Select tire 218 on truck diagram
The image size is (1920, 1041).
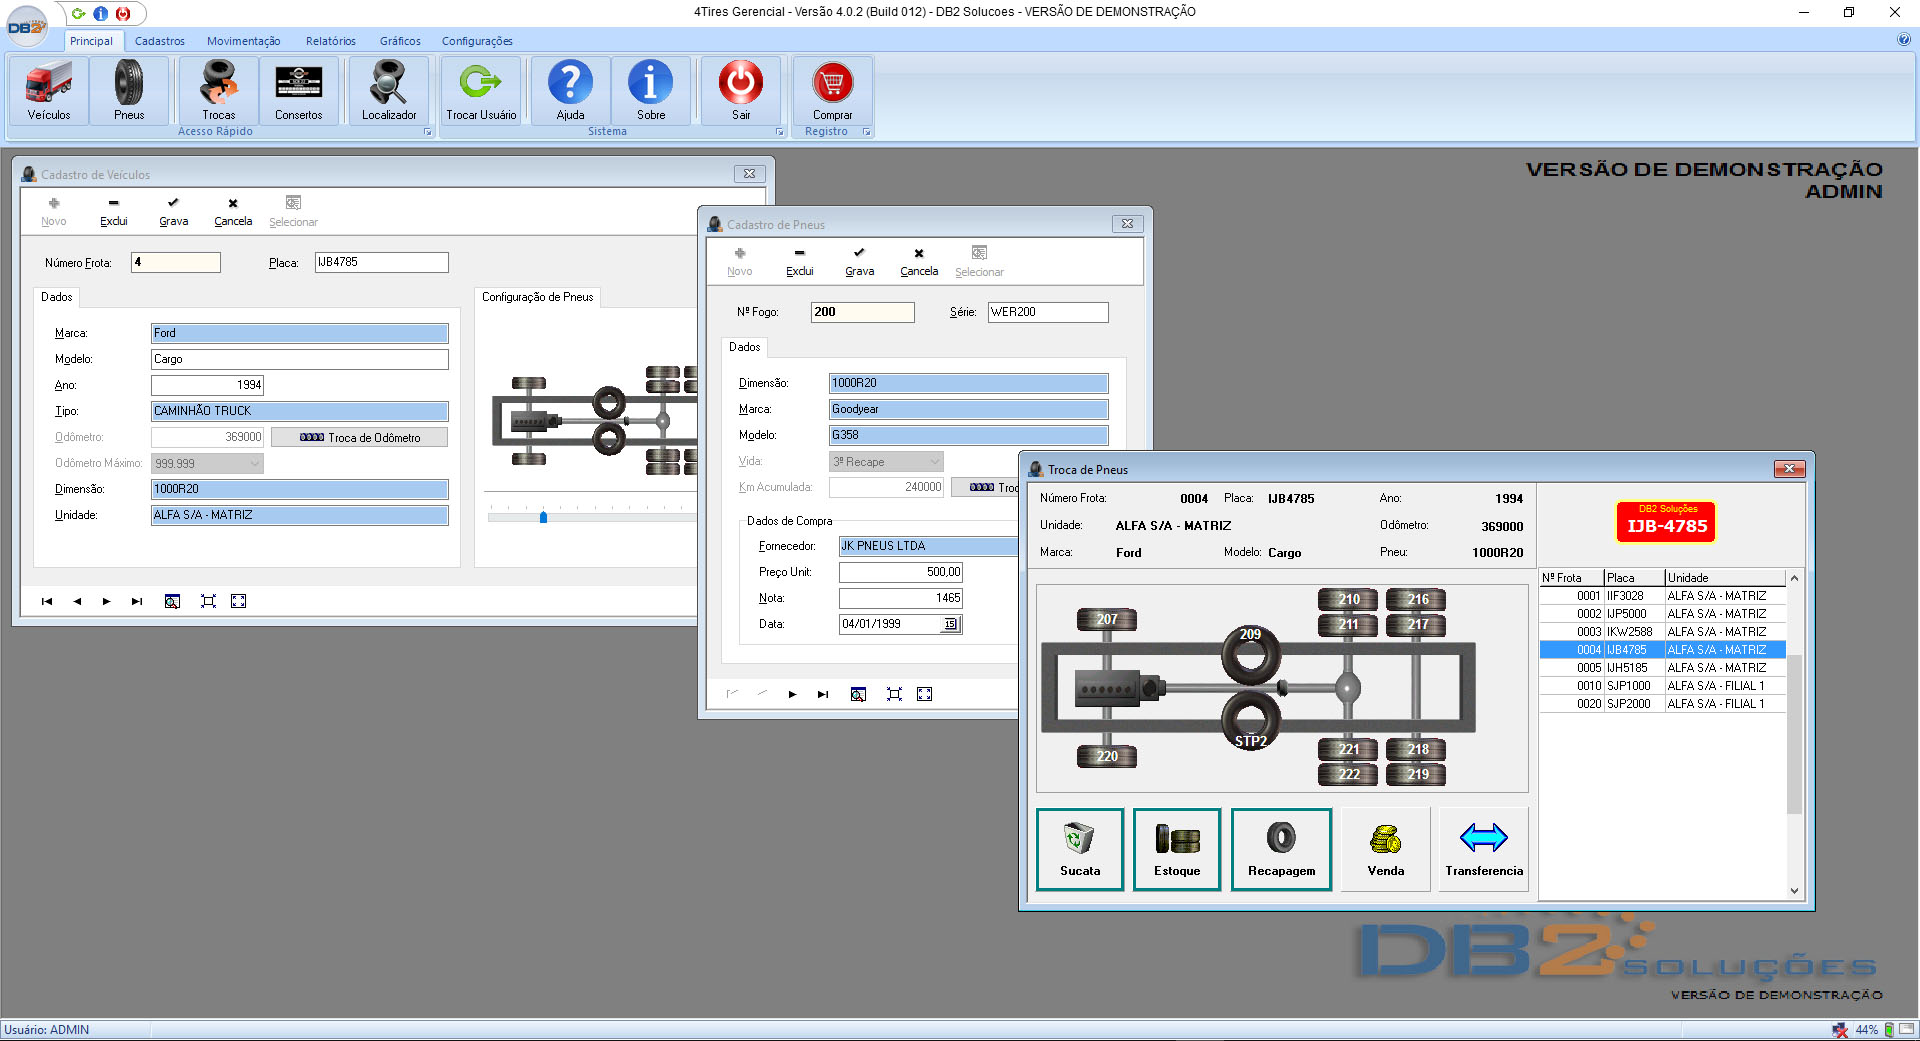1416,749
